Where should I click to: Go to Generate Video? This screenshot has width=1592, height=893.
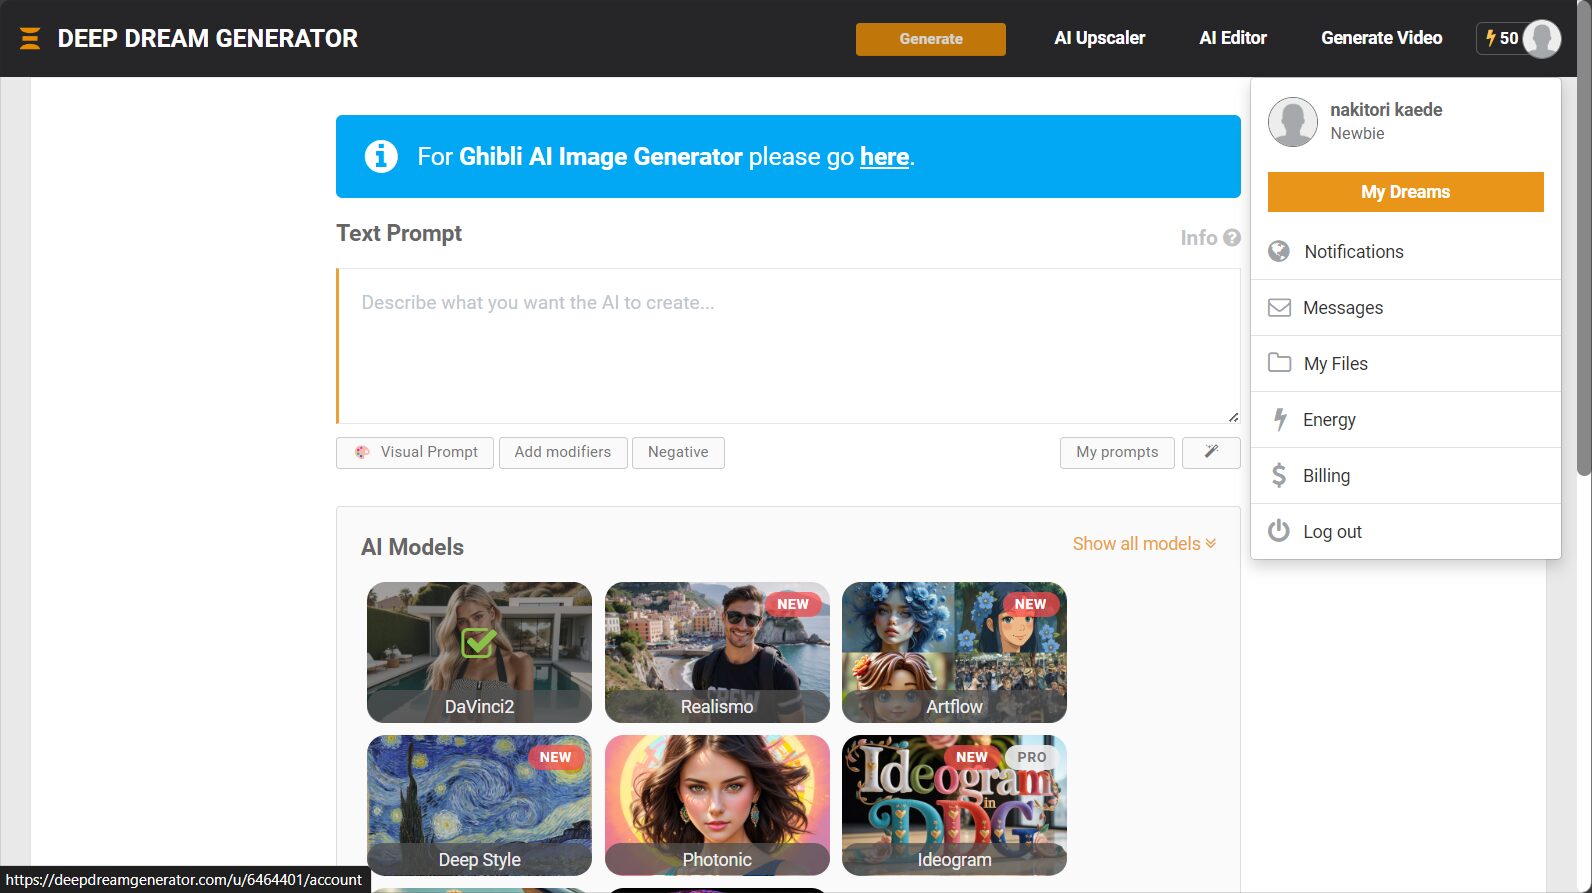click(1381, 38)
